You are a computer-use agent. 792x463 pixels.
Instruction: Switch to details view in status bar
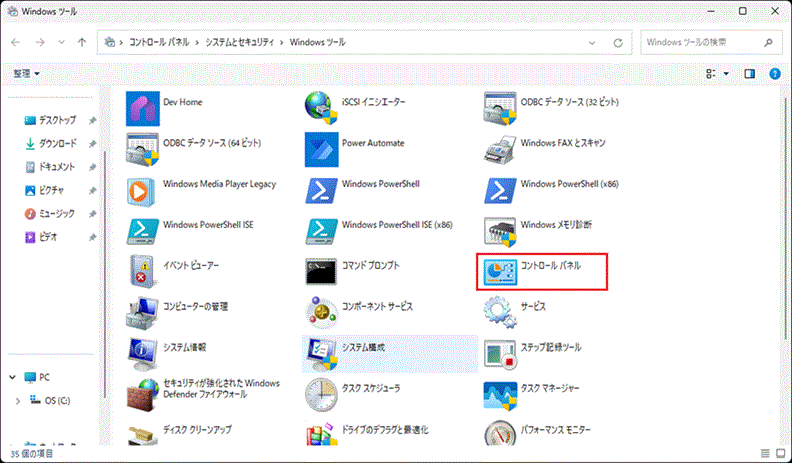pyautogui.click(x=765, y=453)
